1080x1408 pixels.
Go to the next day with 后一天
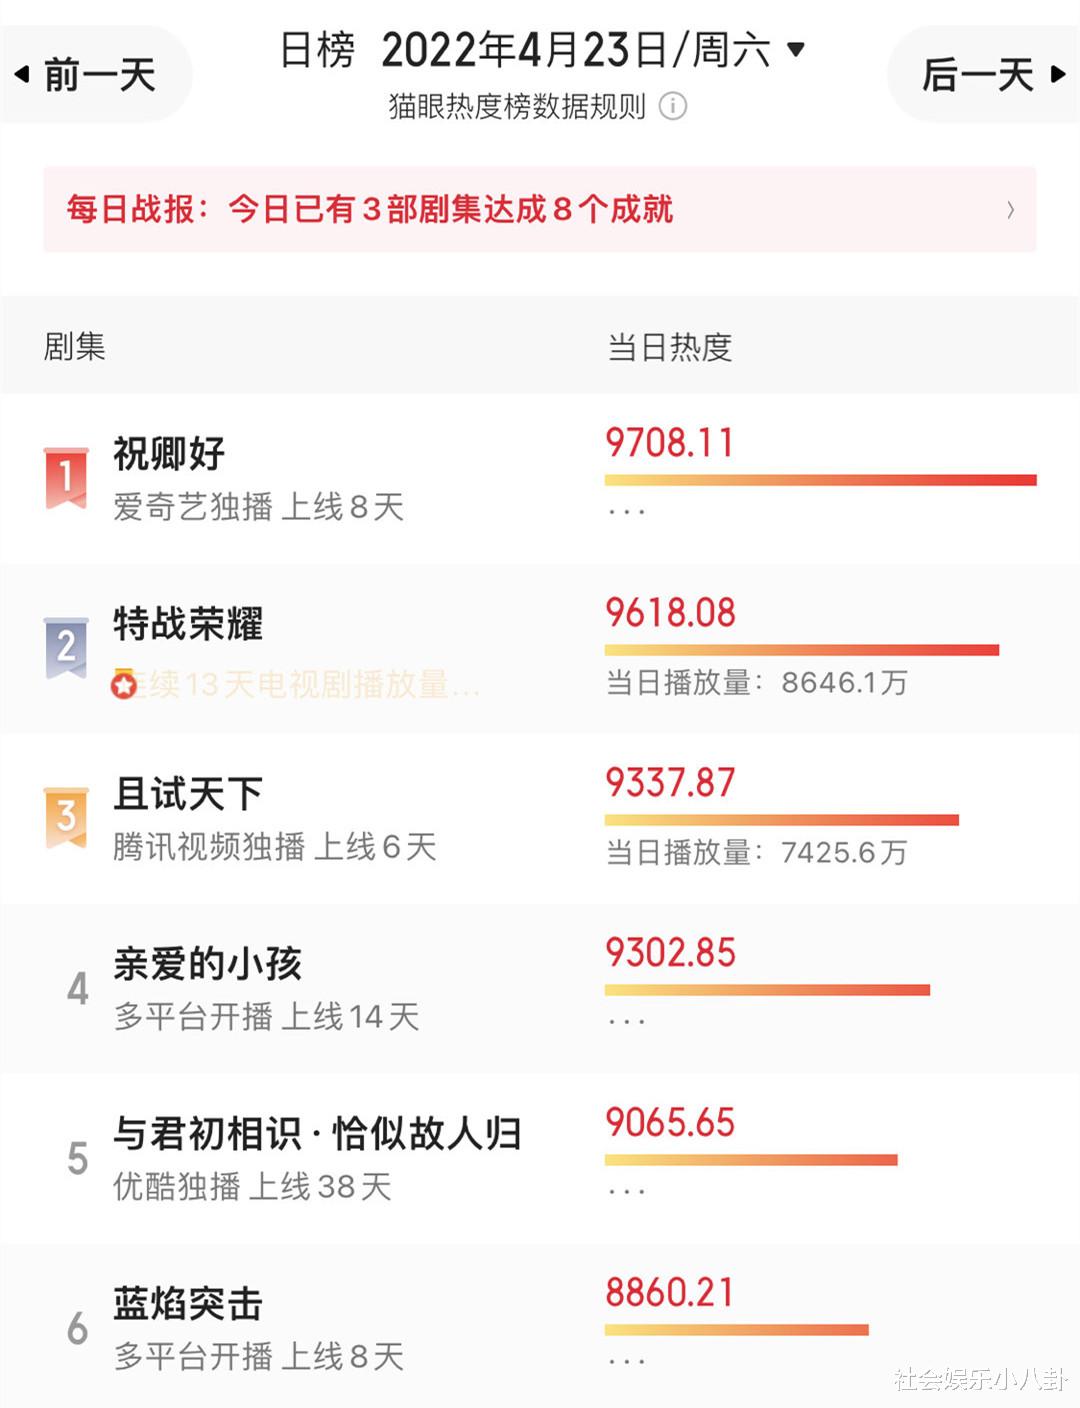(990, 74)
